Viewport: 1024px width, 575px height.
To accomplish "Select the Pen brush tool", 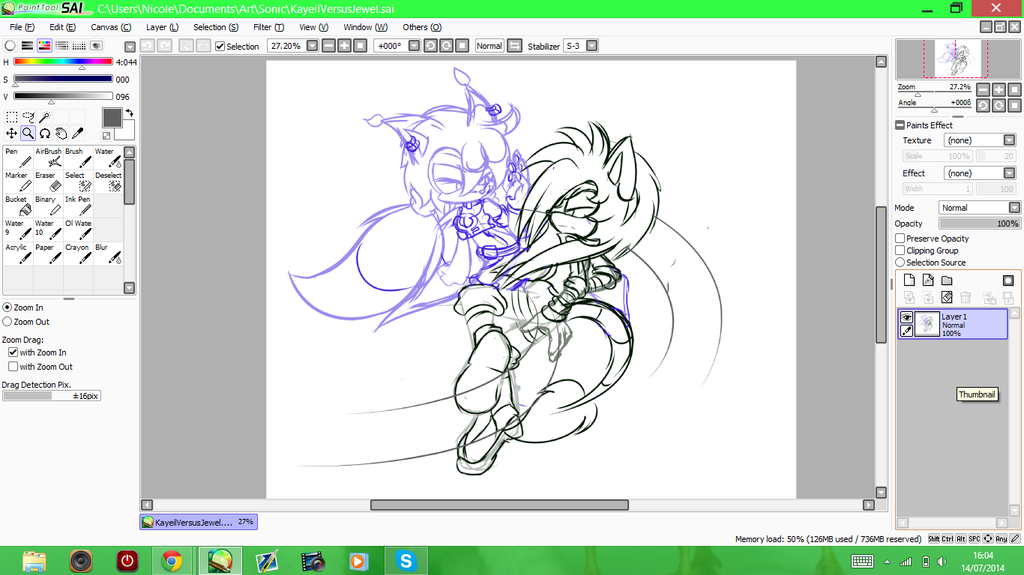I will tap(18, 157).
